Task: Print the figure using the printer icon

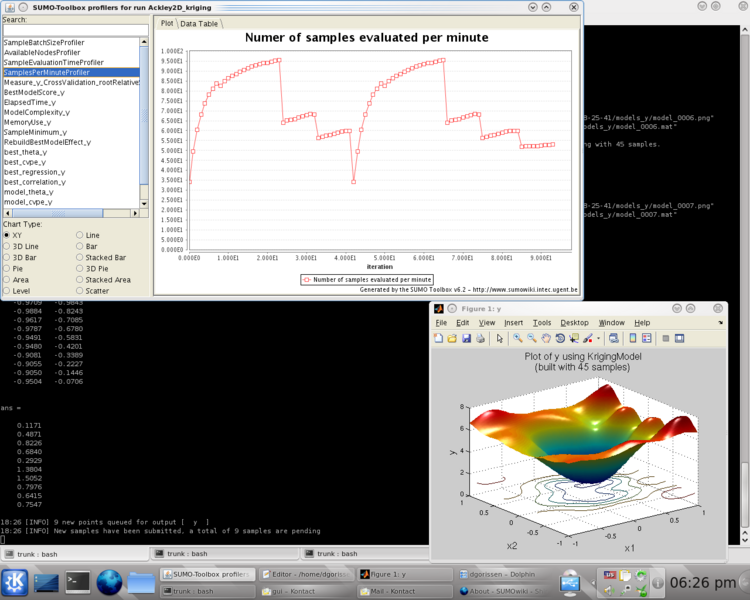Action: coord(481,338)
